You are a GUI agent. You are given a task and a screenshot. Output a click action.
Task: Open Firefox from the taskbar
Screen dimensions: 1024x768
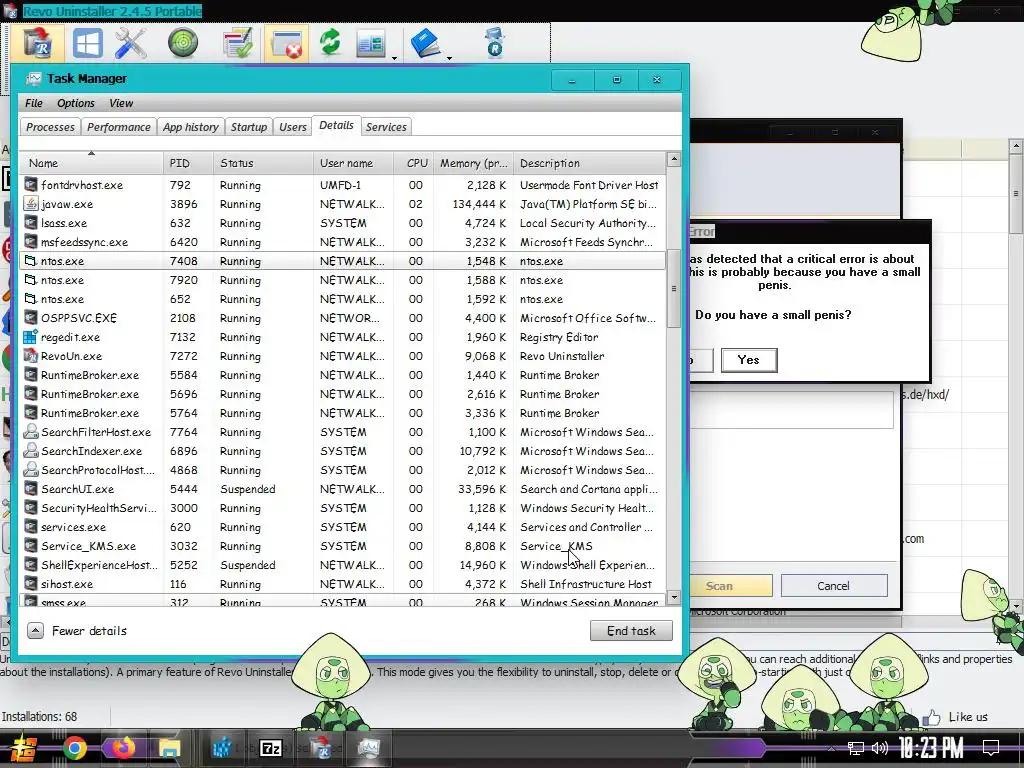[x=122, y=748]
